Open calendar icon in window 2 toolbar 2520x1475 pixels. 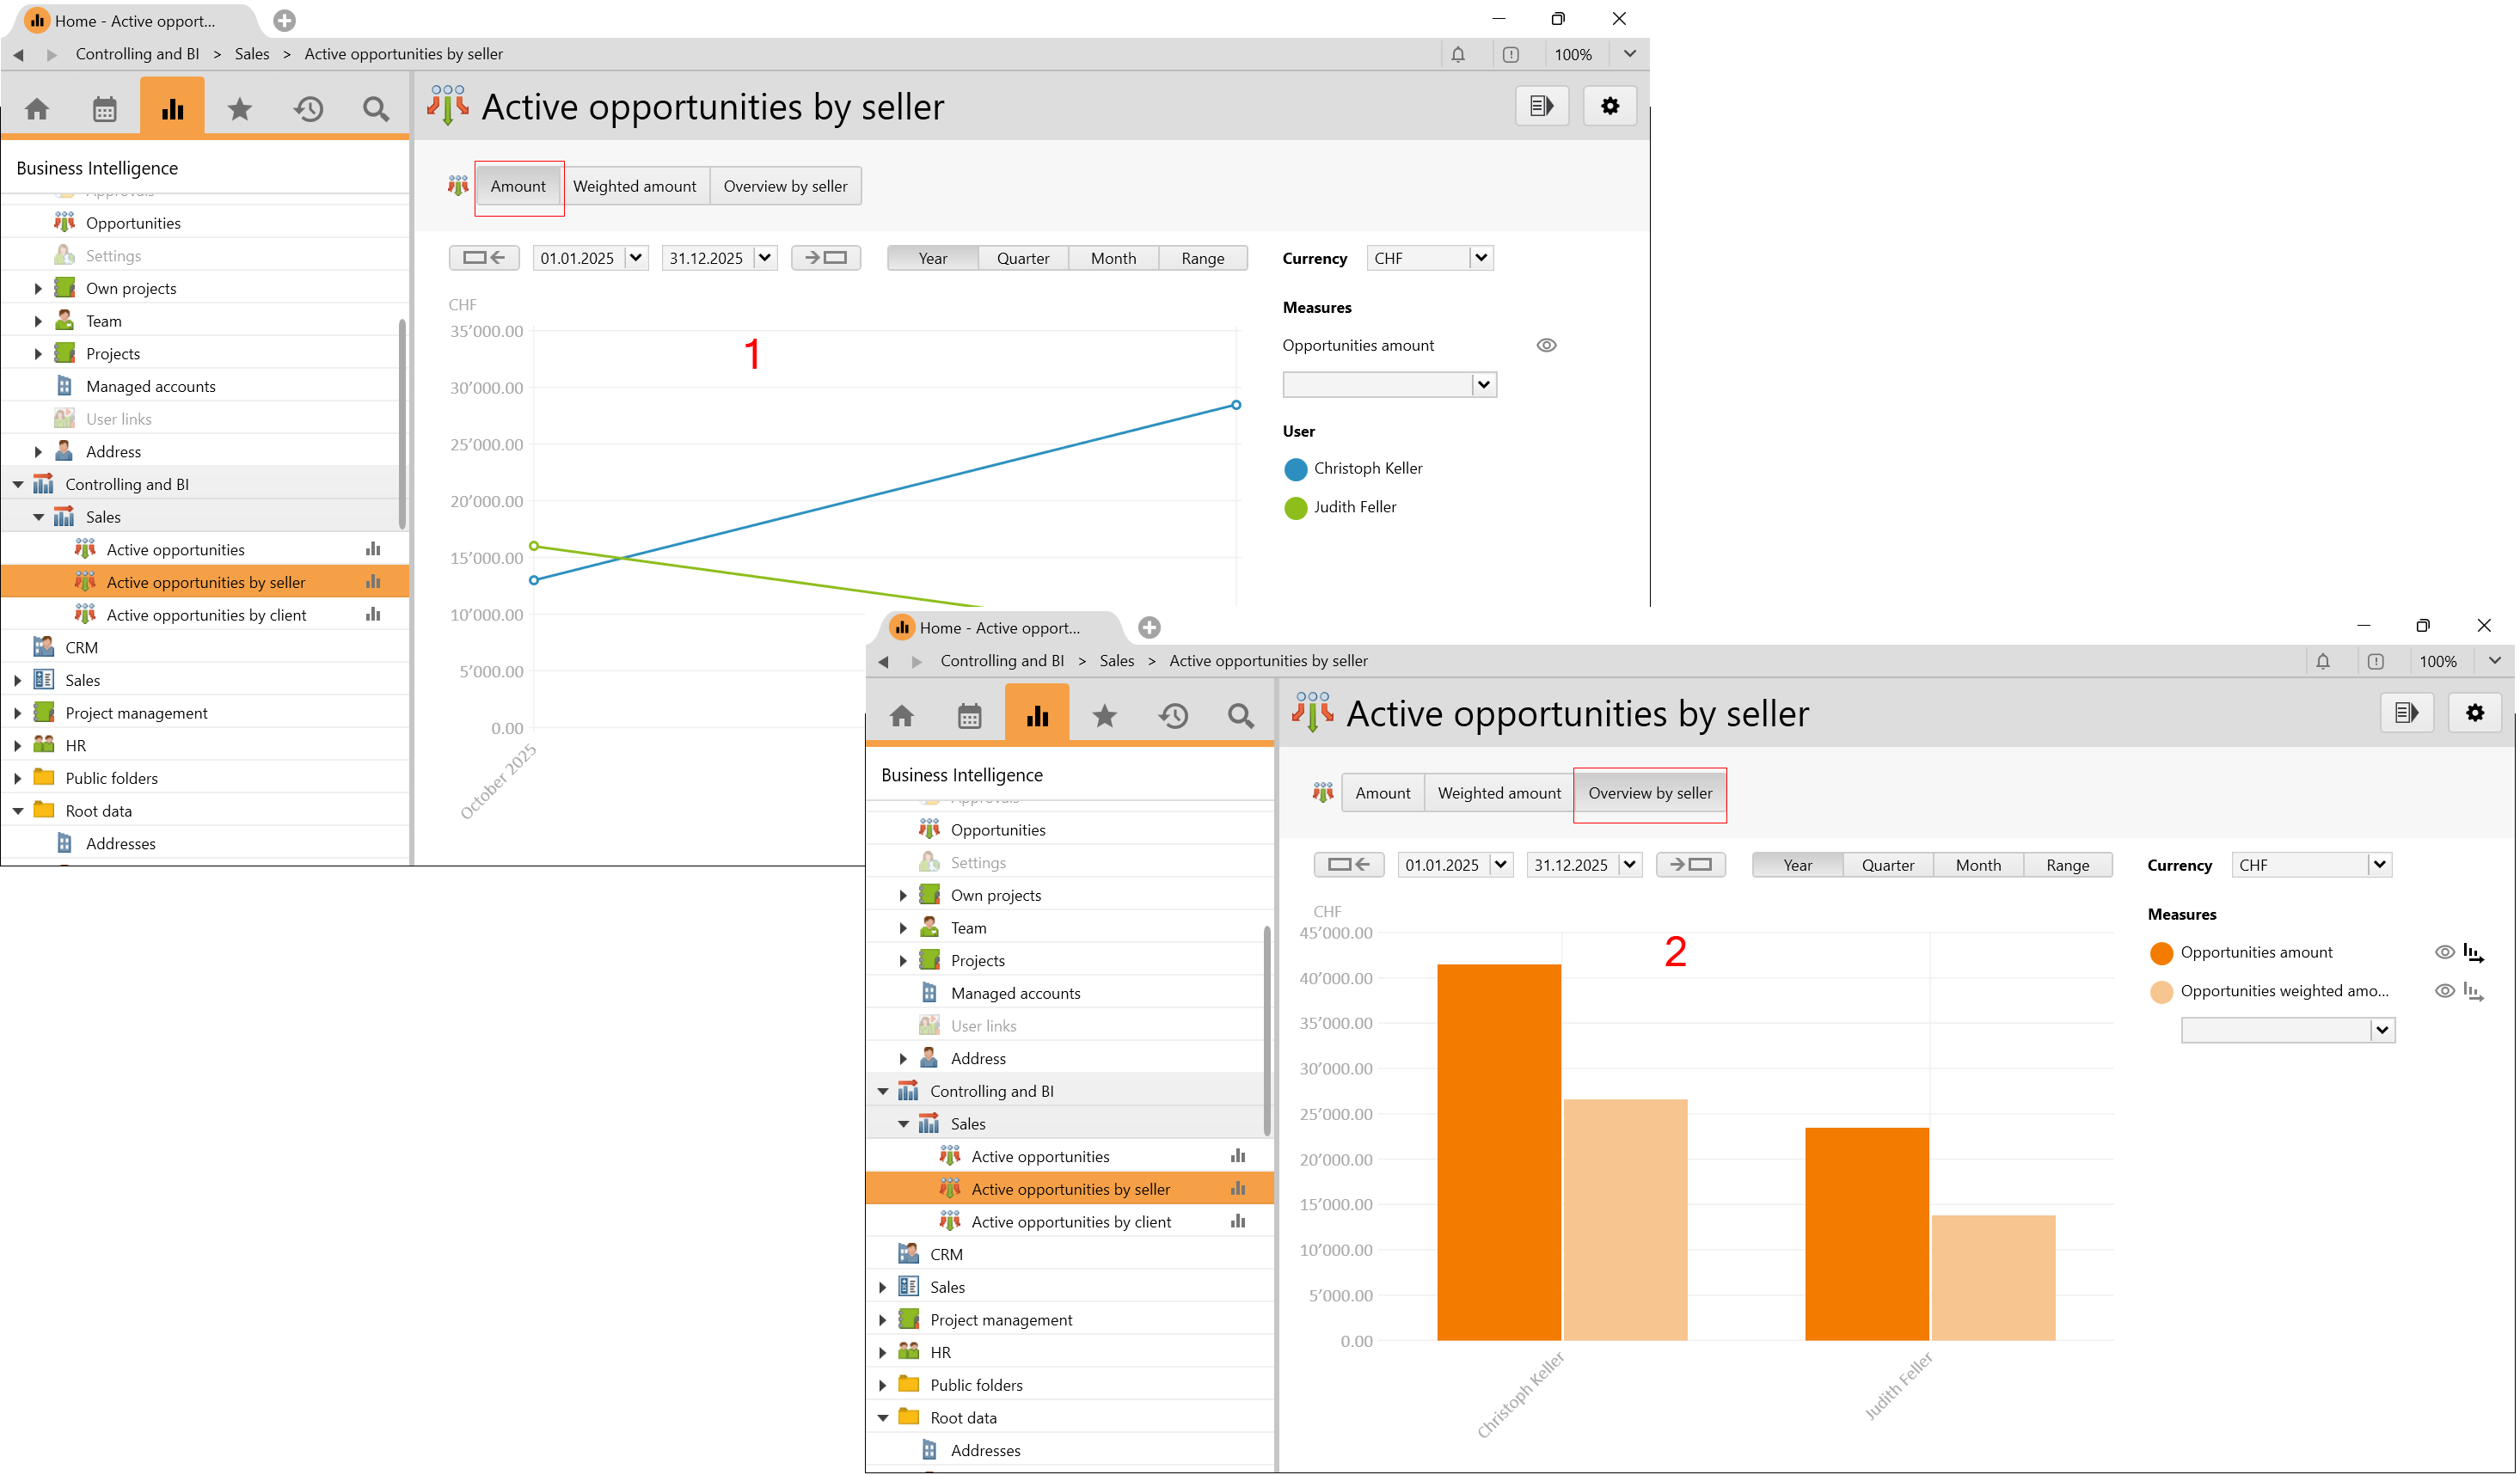coord(969,715)
